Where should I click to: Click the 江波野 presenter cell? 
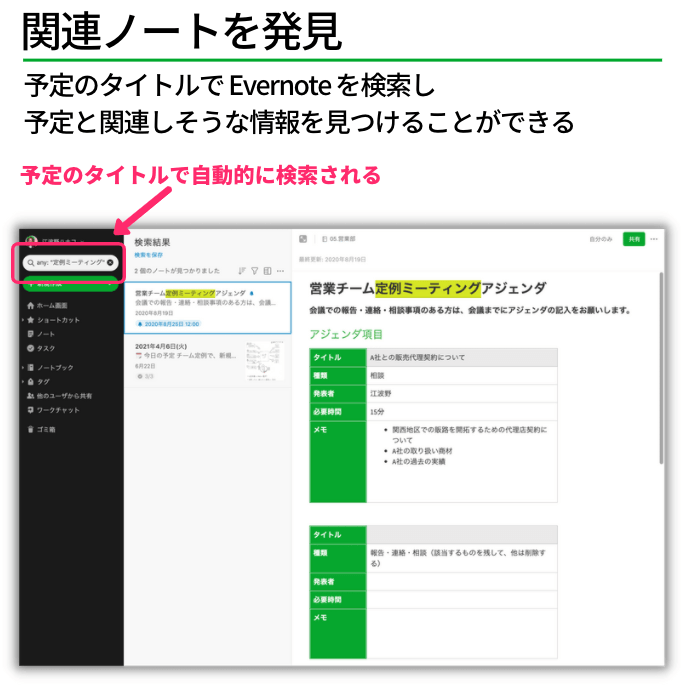(462, 394)
